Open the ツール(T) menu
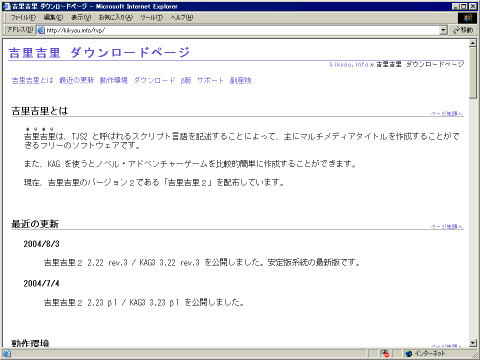 (152, 18)
